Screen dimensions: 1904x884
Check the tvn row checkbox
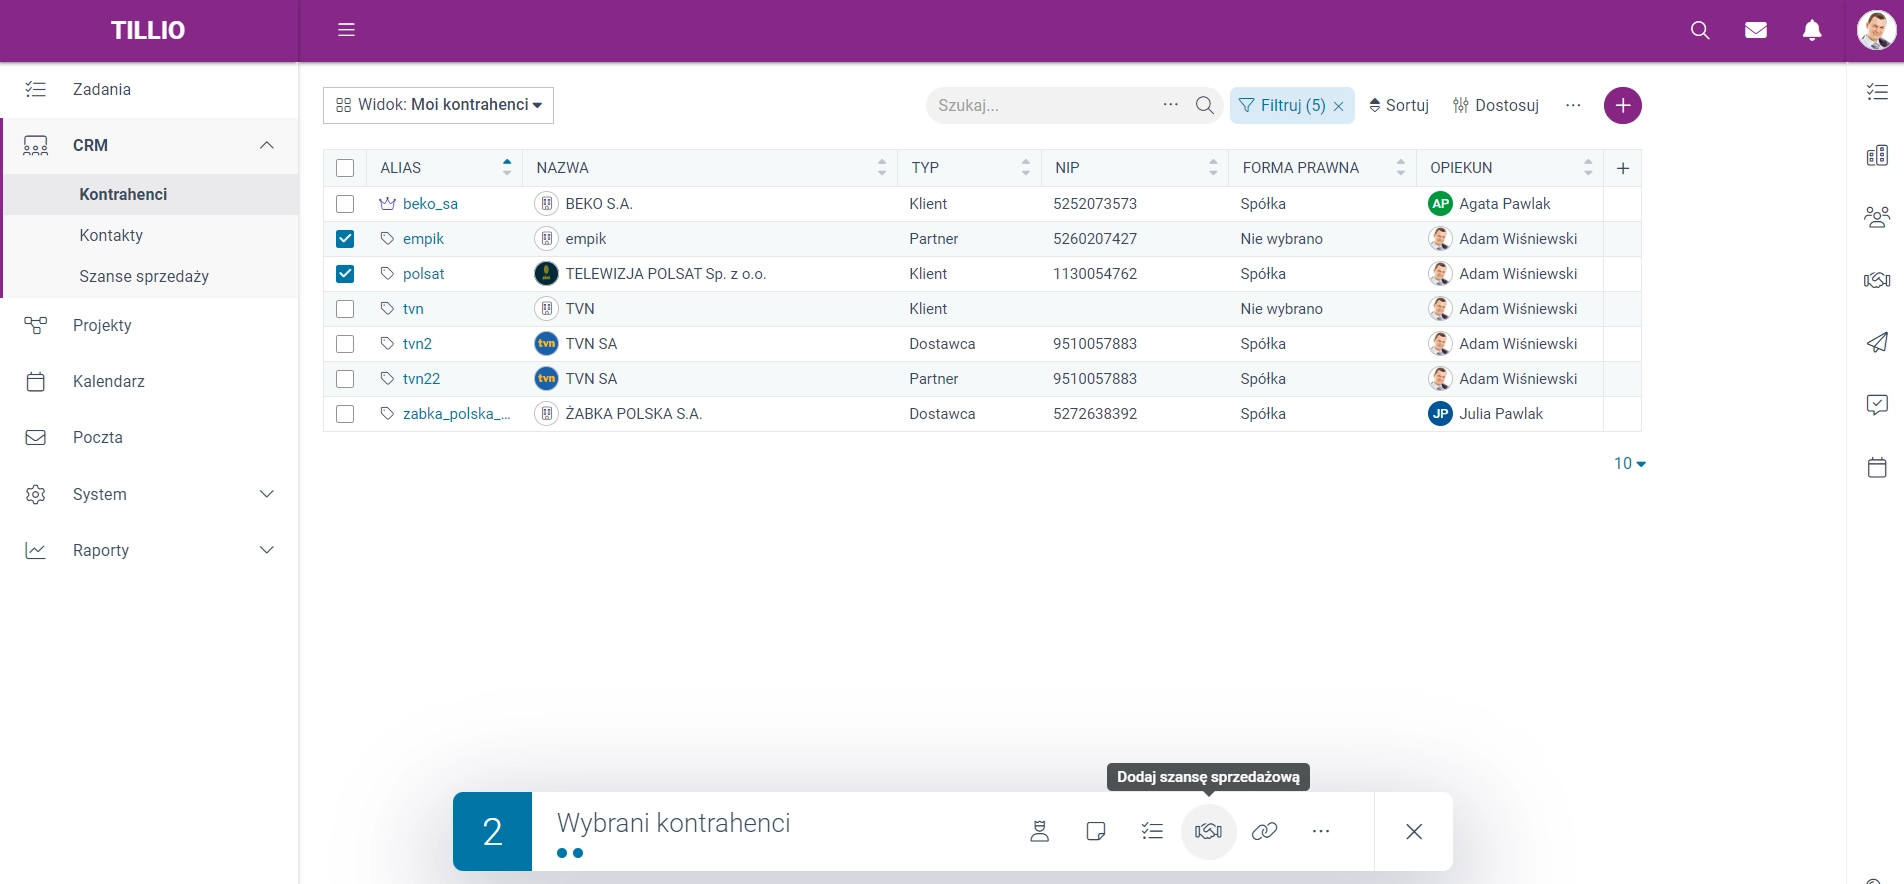pos(345,309)
